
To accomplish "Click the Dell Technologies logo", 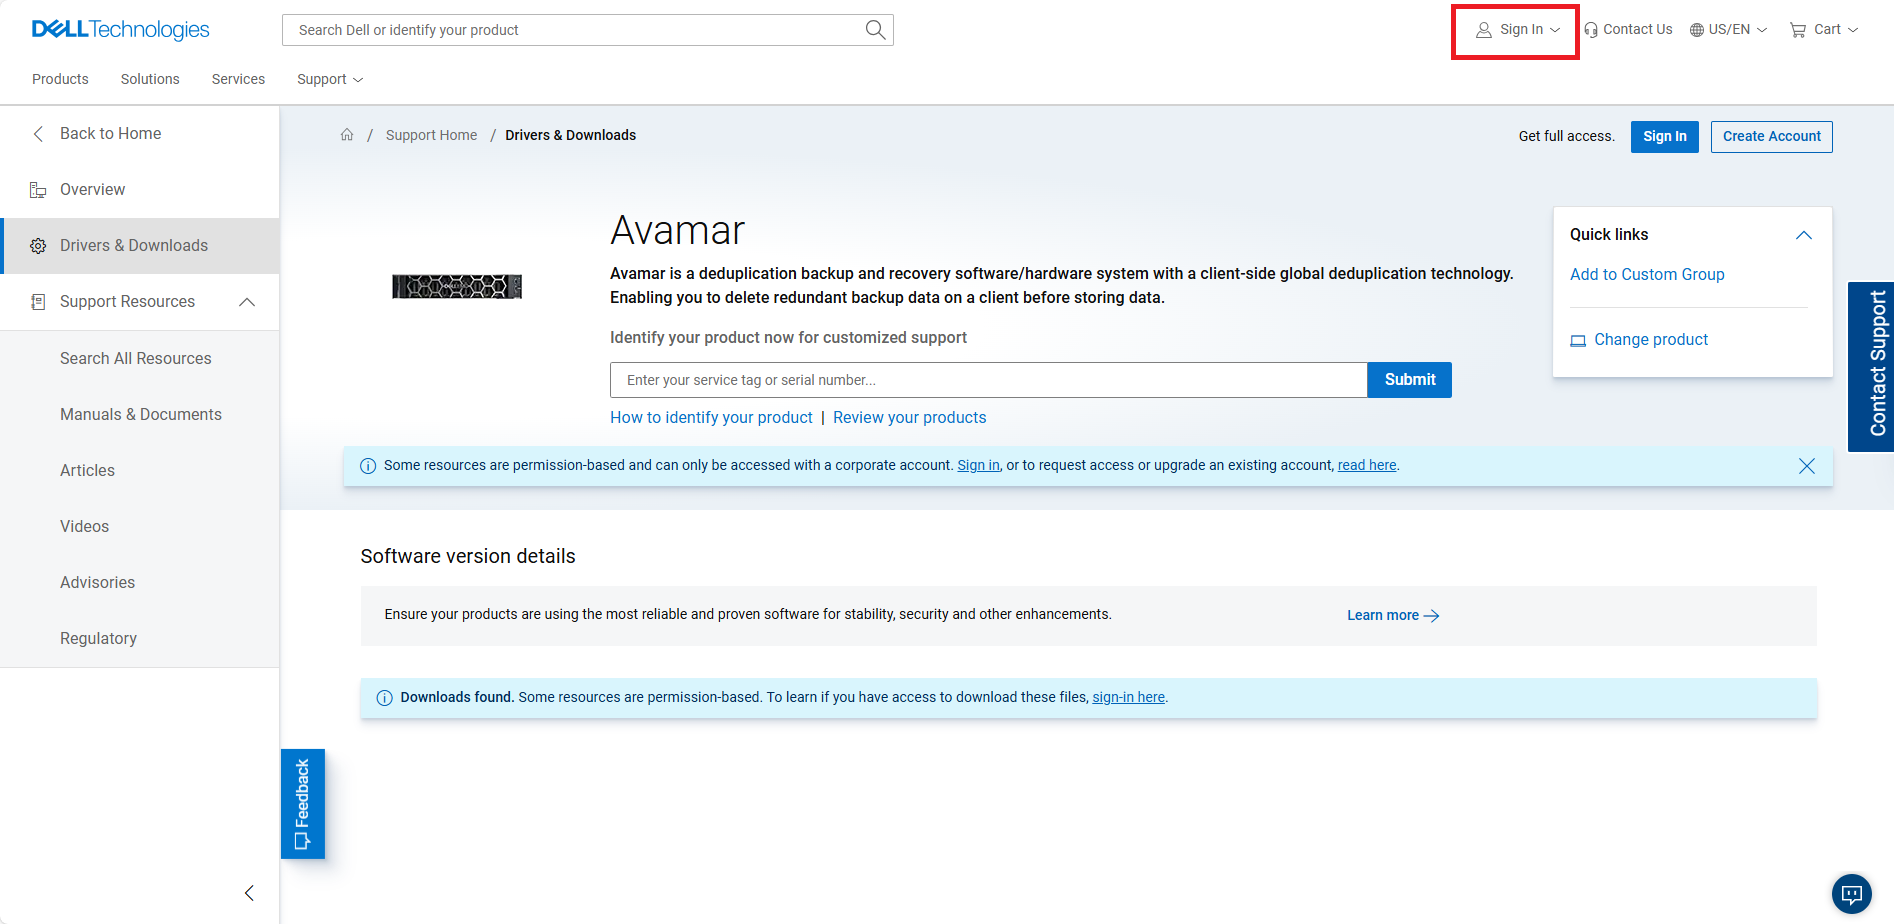I will click(121, 30).
